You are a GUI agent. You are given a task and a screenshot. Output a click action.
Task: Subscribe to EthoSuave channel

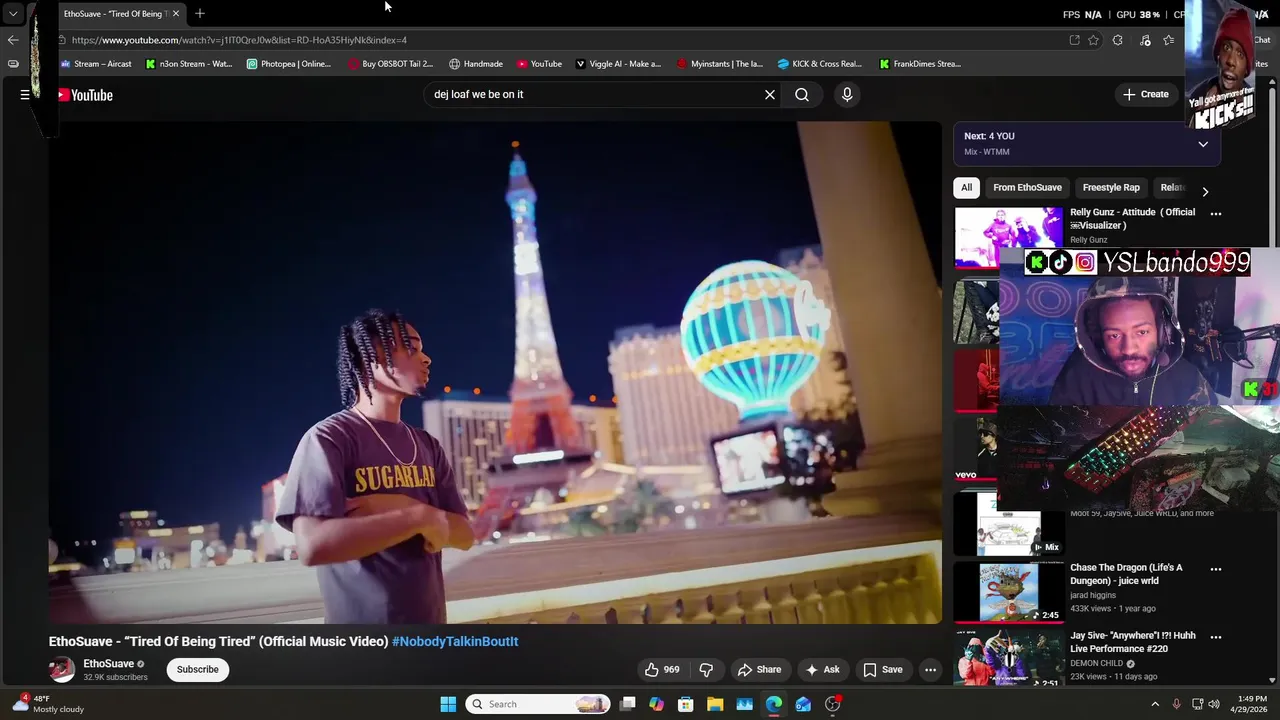[x=198, y=670]
